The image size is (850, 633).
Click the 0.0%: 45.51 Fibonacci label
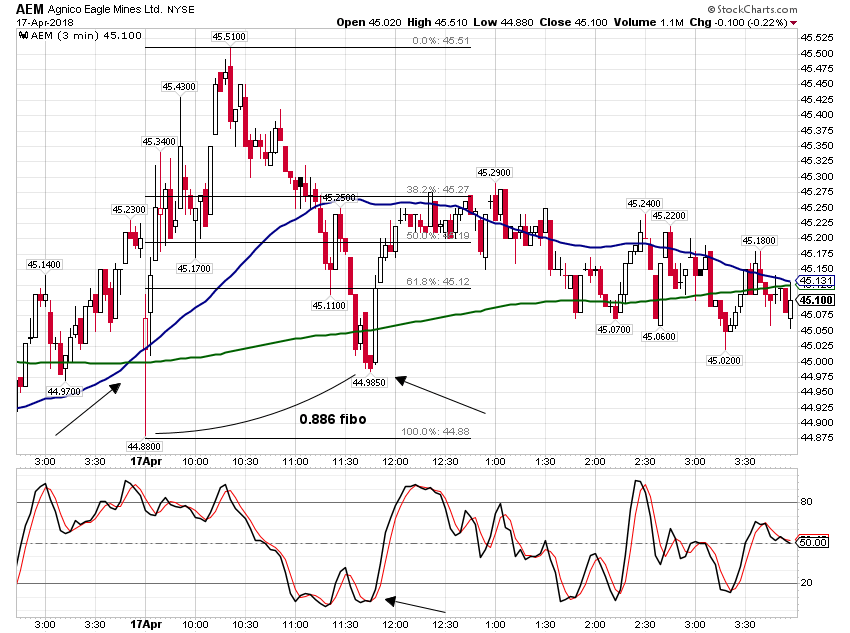pyautogui.click(x=441, y=41)
